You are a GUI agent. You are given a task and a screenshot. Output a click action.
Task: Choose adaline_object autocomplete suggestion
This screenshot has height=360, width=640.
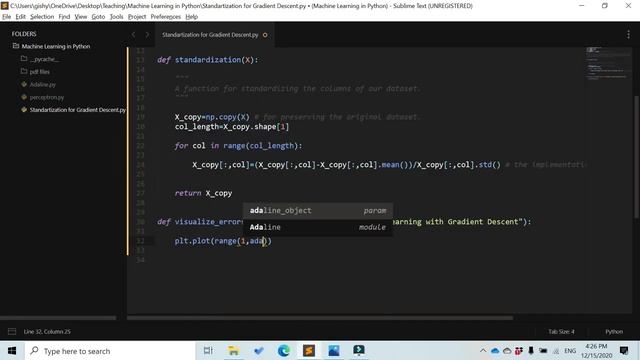(x=318, y=211)
